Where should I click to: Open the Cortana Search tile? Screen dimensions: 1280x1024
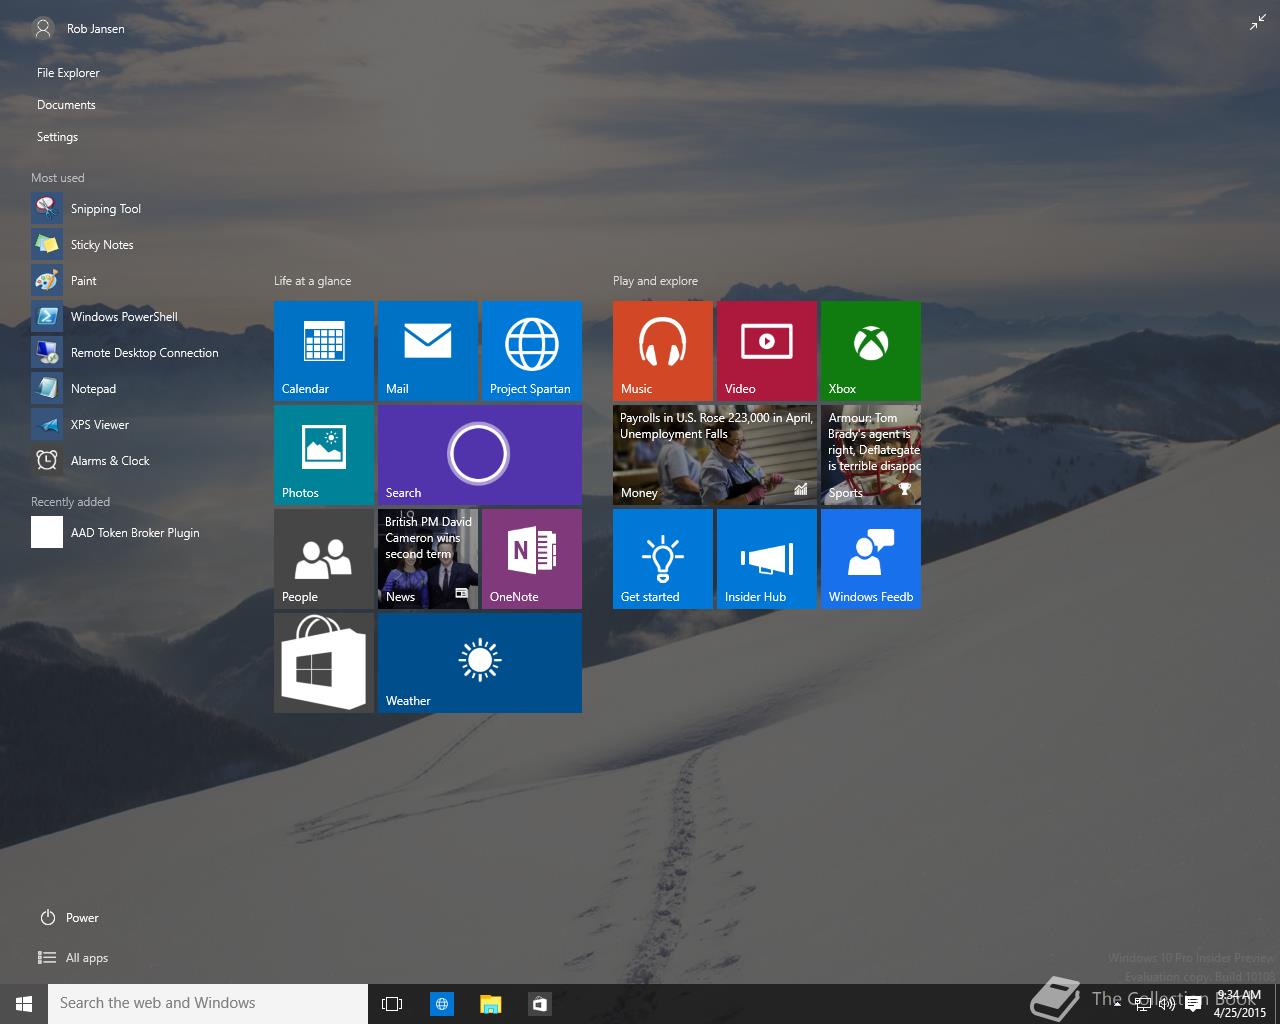point(480,455)
